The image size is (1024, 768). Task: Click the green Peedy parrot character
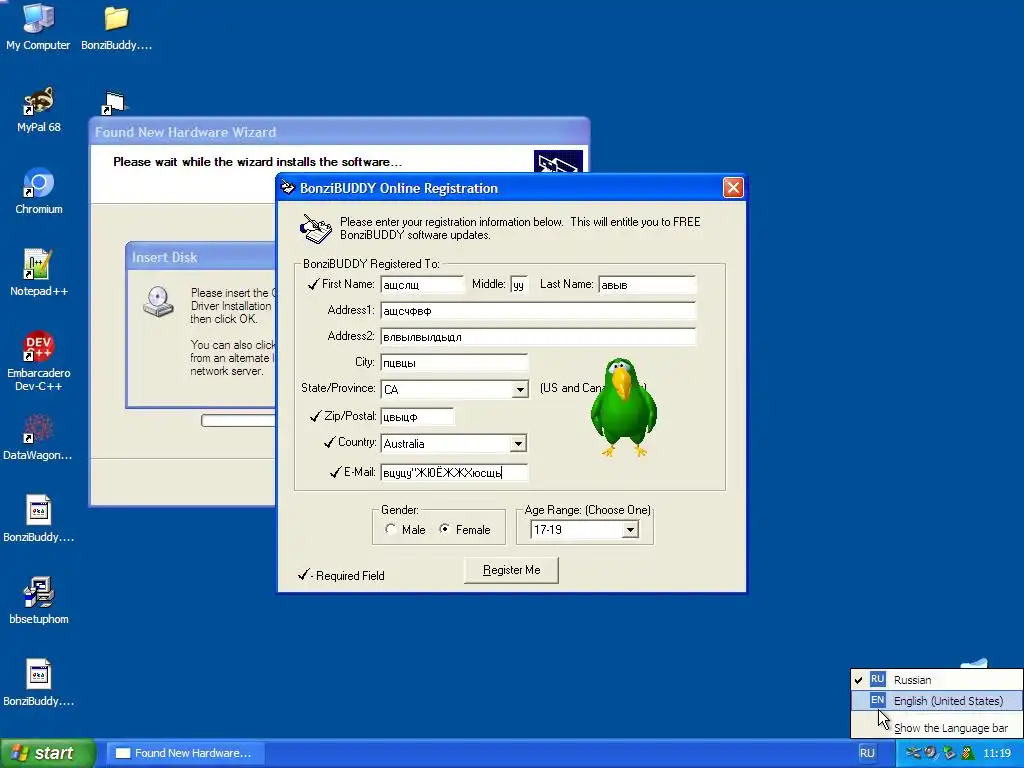[x=624, y=407]
